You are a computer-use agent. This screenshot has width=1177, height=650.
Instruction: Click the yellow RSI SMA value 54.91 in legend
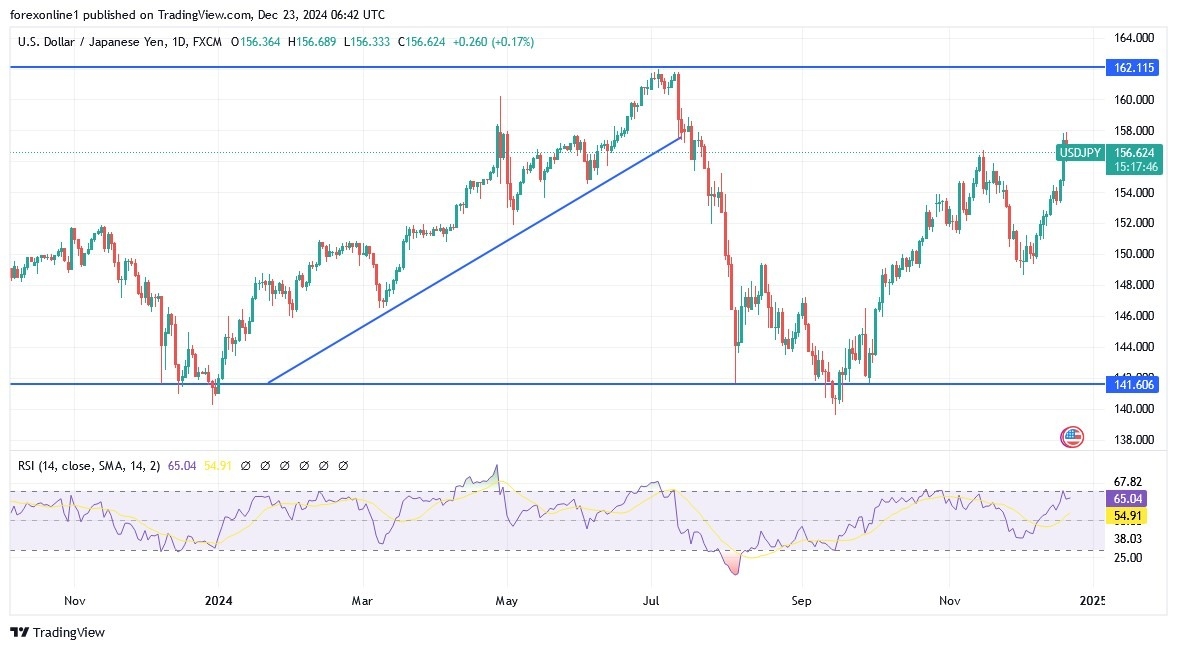204,466
